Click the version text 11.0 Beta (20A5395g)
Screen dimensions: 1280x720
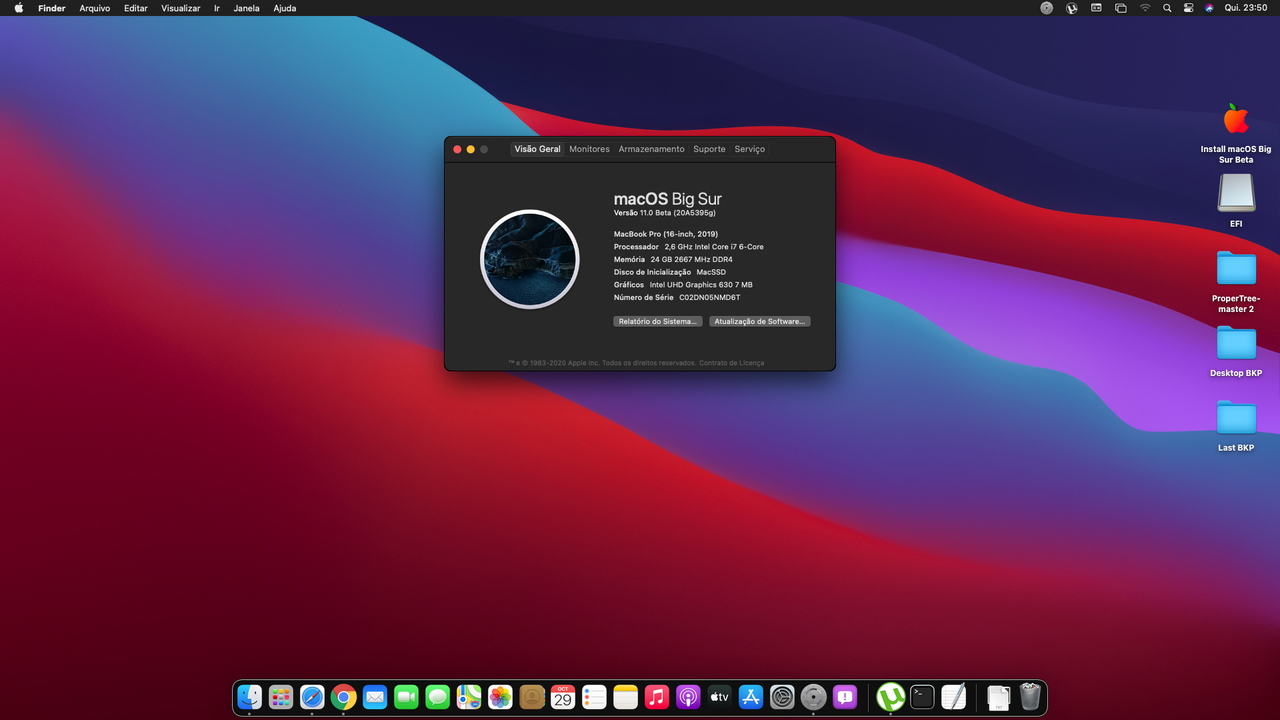pos(678,213)
